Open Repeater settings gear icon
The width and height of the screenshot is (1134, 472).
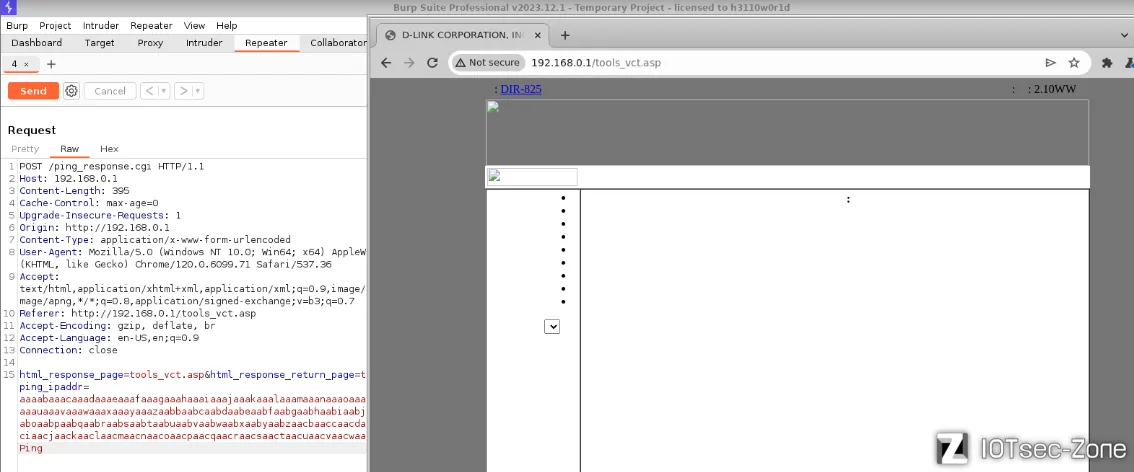(x=71, y=91)
